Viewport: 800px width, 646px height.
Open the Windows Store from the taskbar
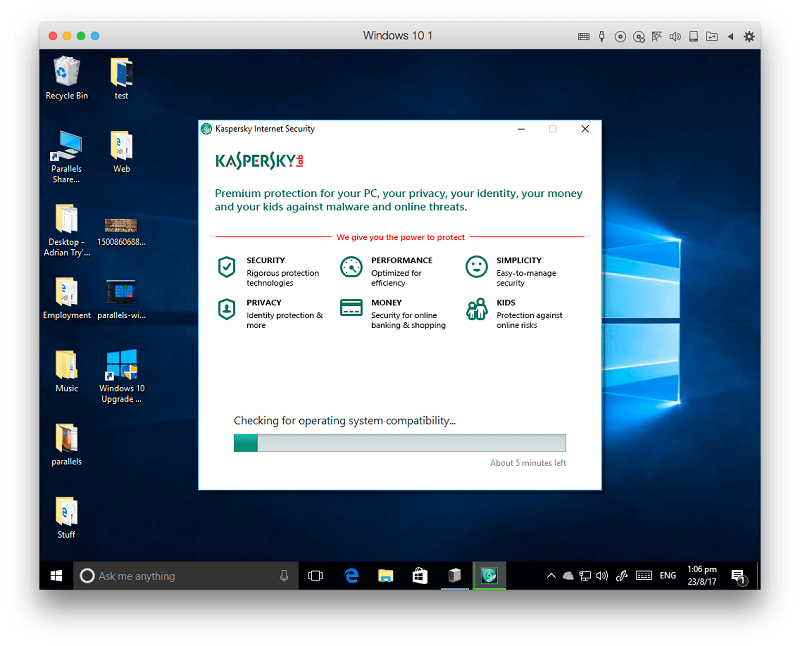click(420, 576)
